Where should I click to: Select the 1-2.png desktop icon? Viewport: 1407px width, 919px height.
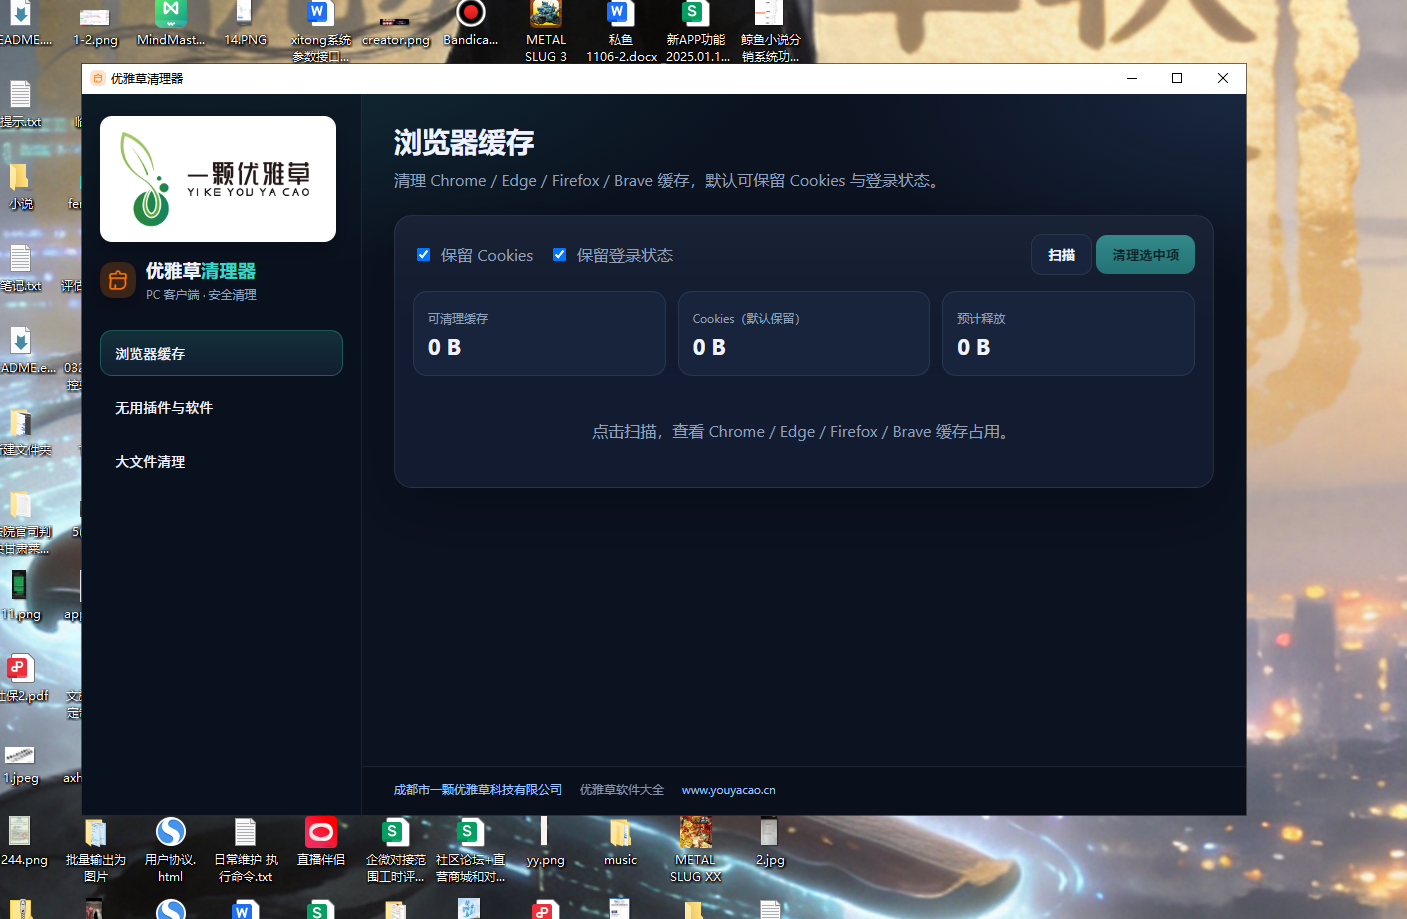95,25
